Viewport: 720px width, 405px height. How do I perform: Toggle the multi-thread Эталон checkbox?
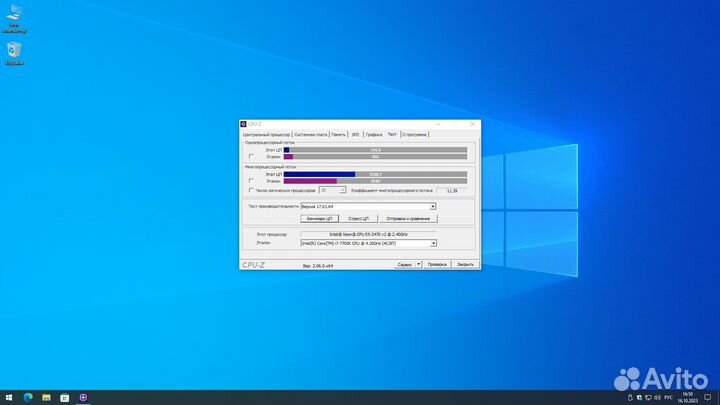pos(251,181)
